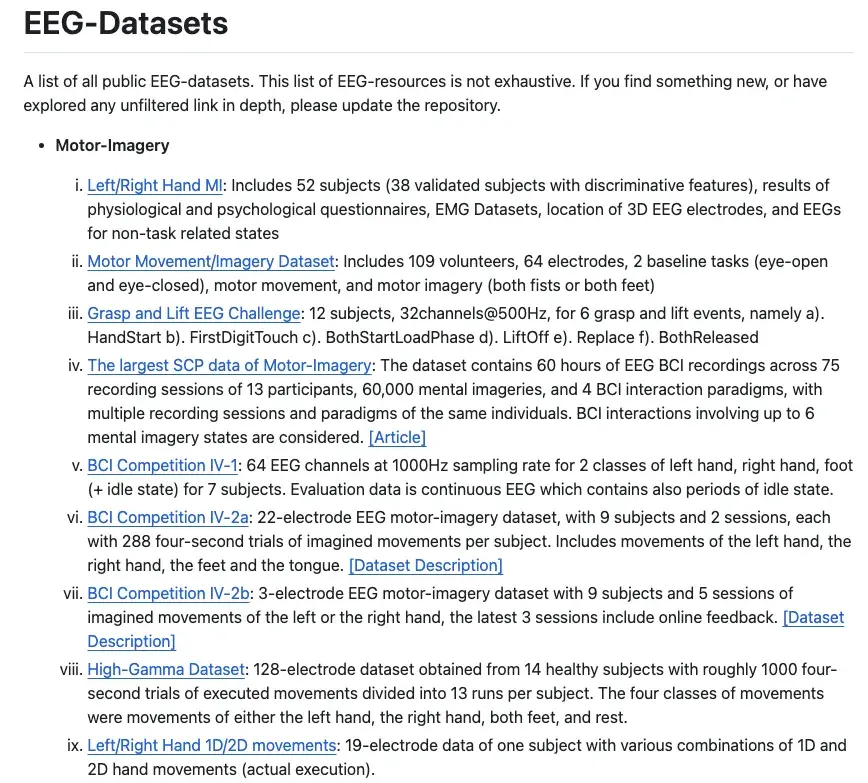Open the BCI Competition IV-2a link
The width and height of the screenshot is (868, 783).
(x=168, y=517)
